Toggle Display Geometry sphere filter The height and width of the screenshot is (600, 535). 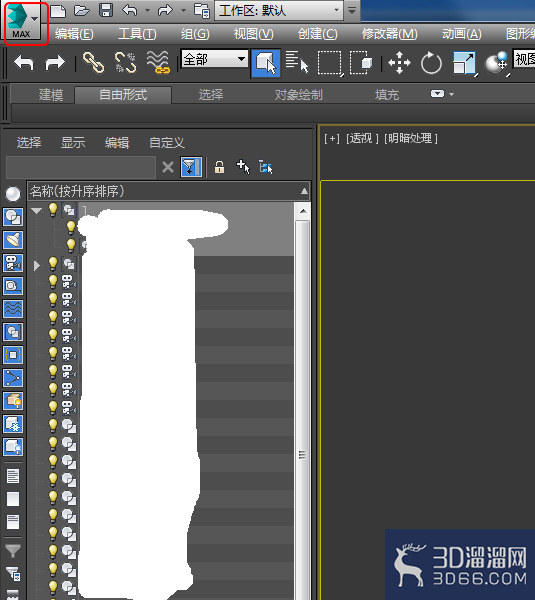(13, 194)
